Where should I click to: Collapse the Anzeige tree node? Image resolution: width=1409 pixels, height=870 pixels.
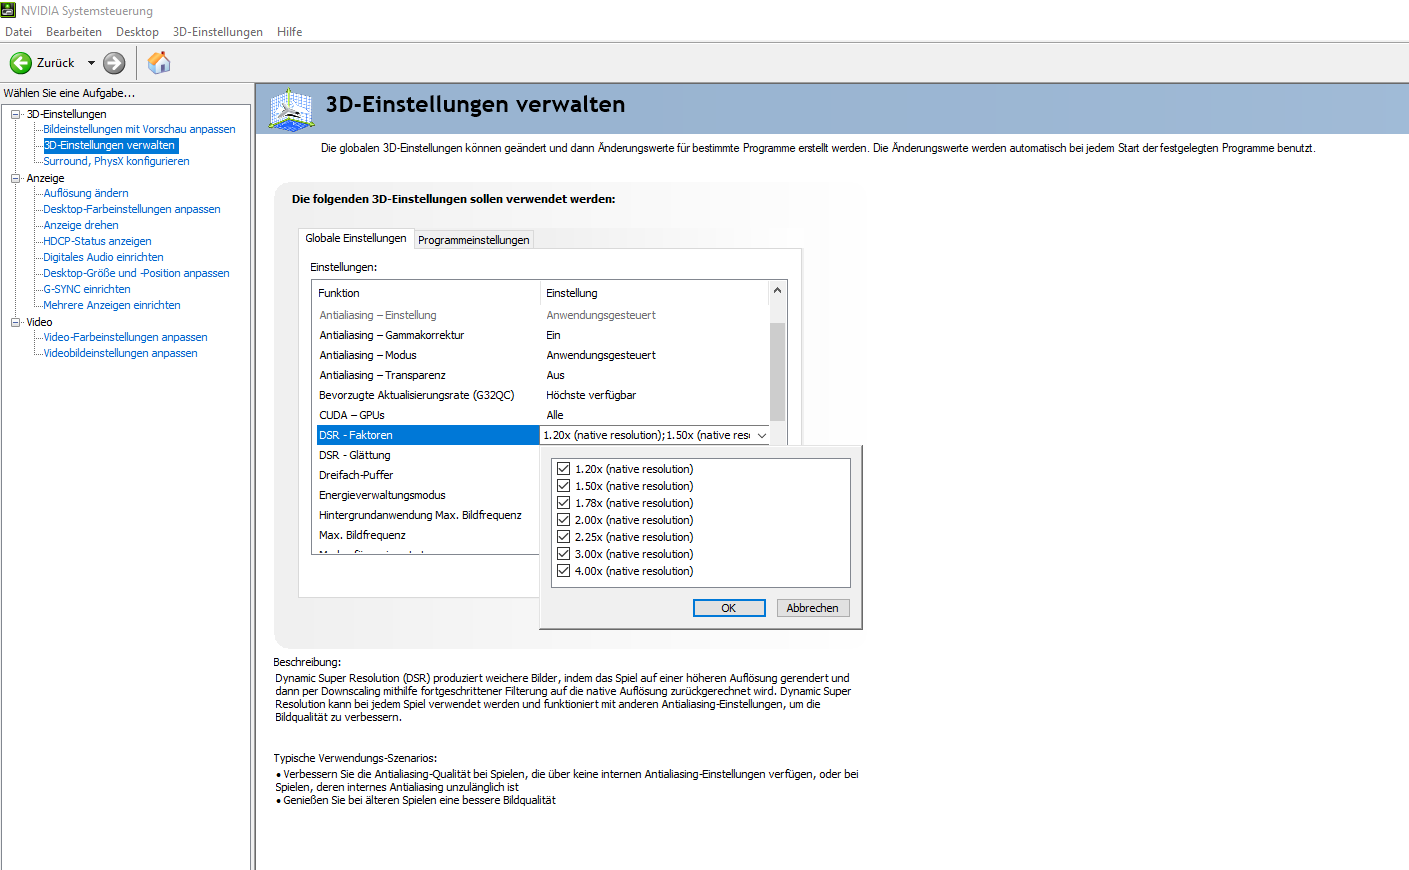16,178
